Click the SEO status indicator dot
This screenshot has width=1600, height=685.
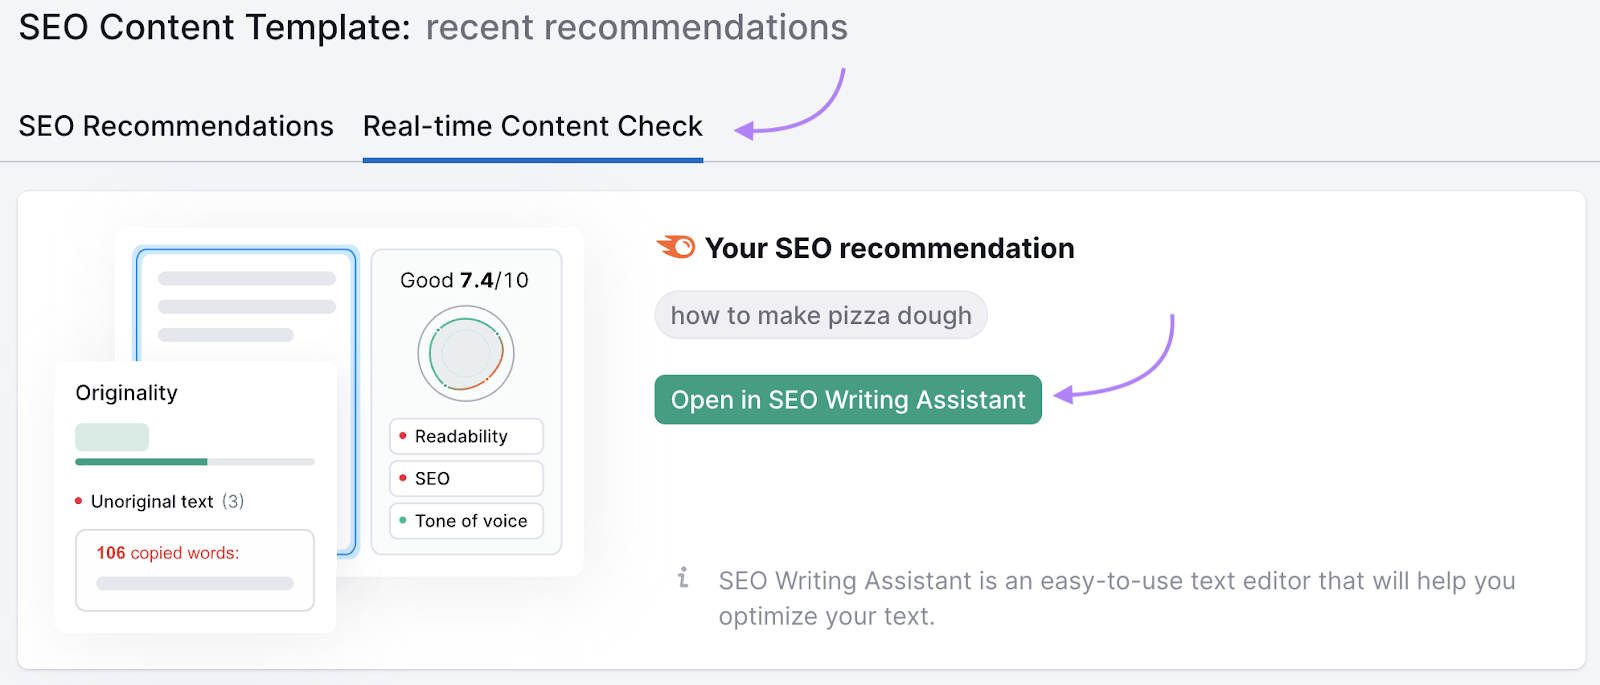coord(404,478)
